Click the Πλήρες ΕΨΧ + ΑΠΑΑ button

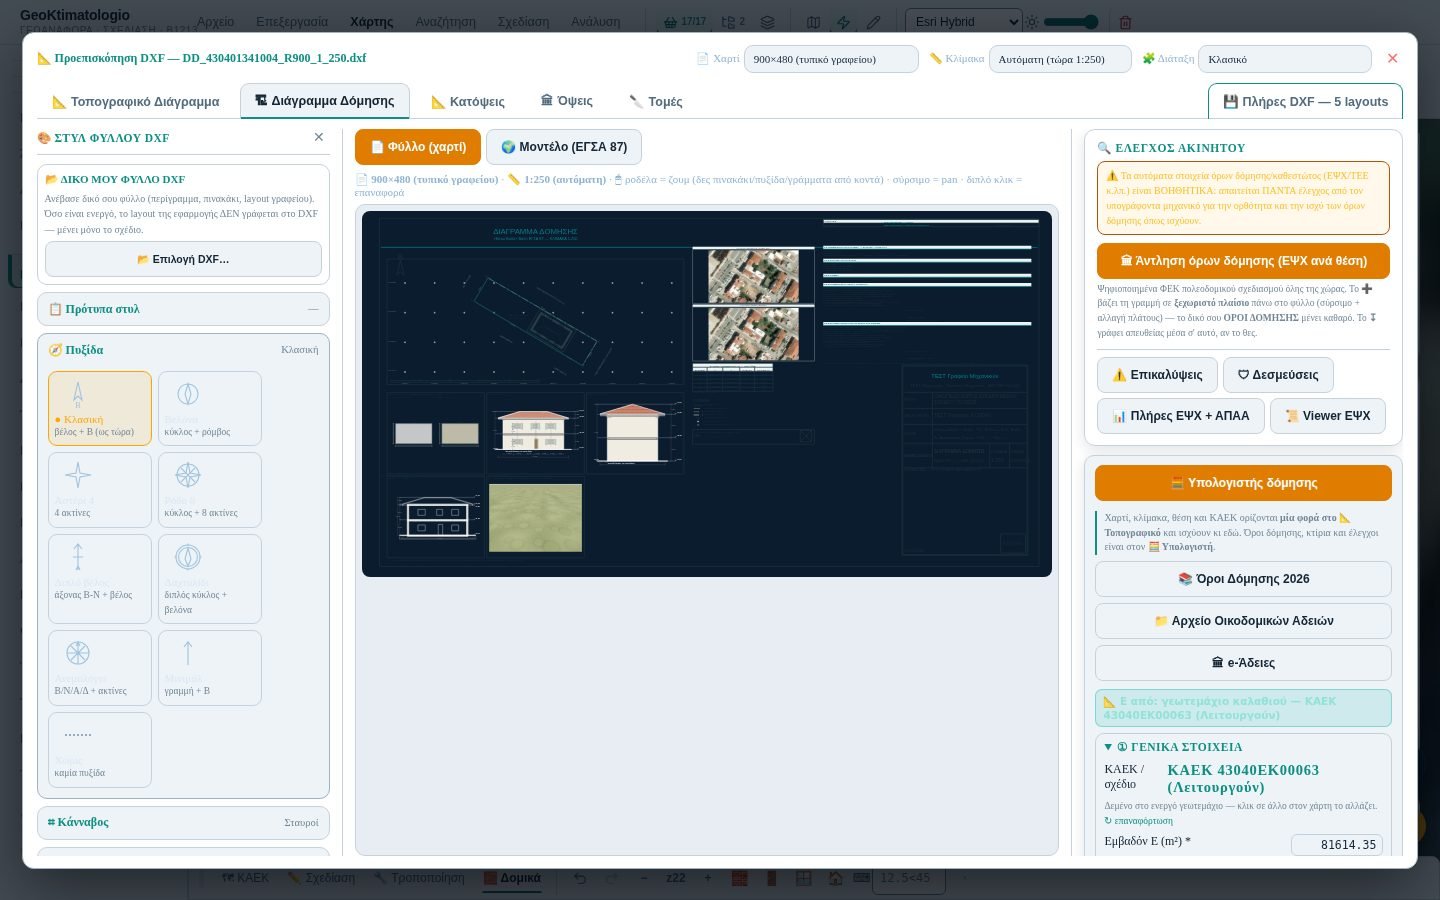[x=1180, y=416]
